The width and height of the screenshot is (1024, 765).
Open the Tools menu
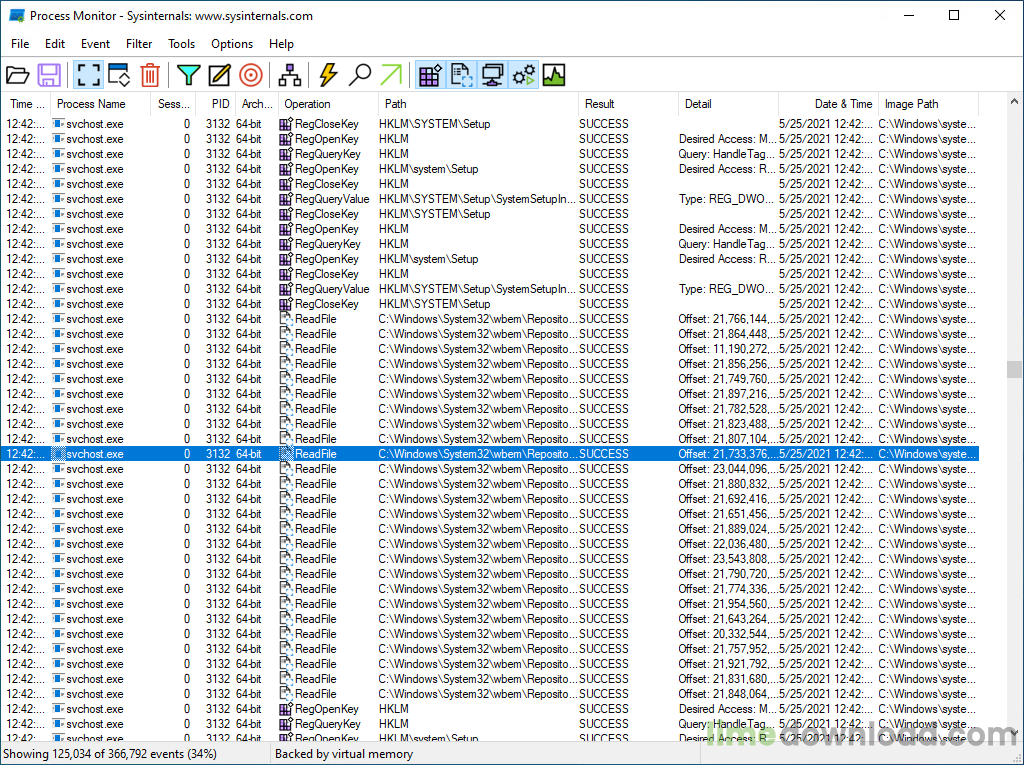point(182,44)
